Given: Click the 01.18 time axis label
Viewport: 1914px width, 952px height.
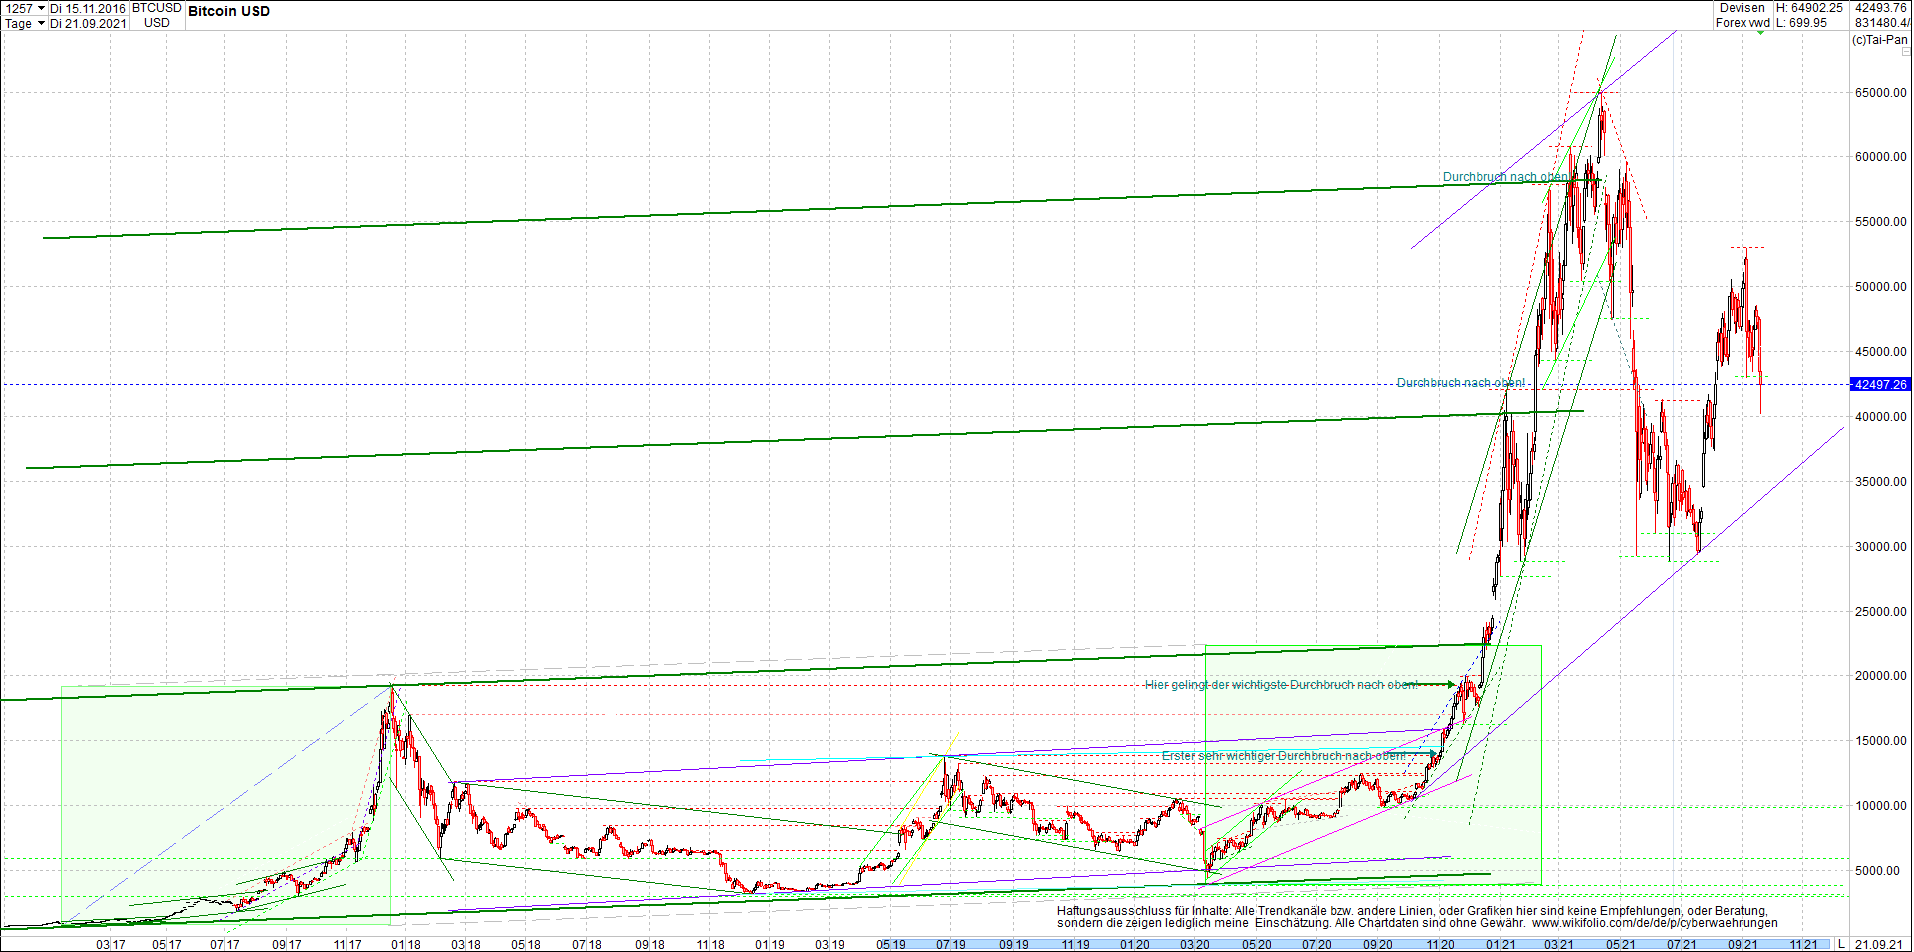Looking at the screenshot, I should [x=406, y=944].
